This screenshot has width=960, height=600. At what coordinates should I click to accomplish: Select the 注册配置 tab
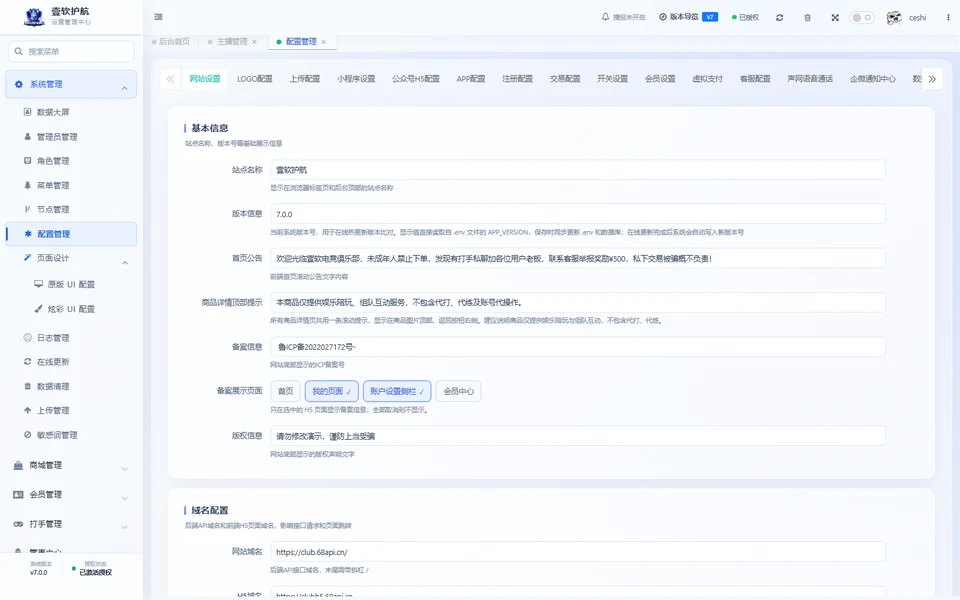point(517,79)
